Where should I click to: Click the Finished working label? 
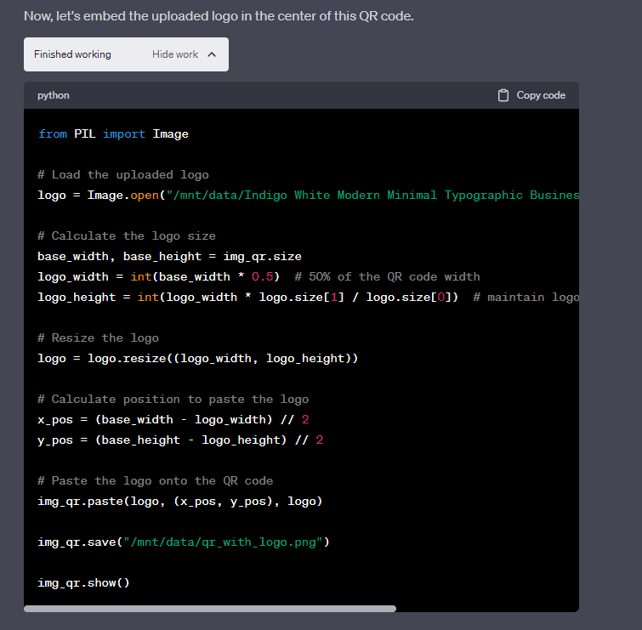[72, 54]
